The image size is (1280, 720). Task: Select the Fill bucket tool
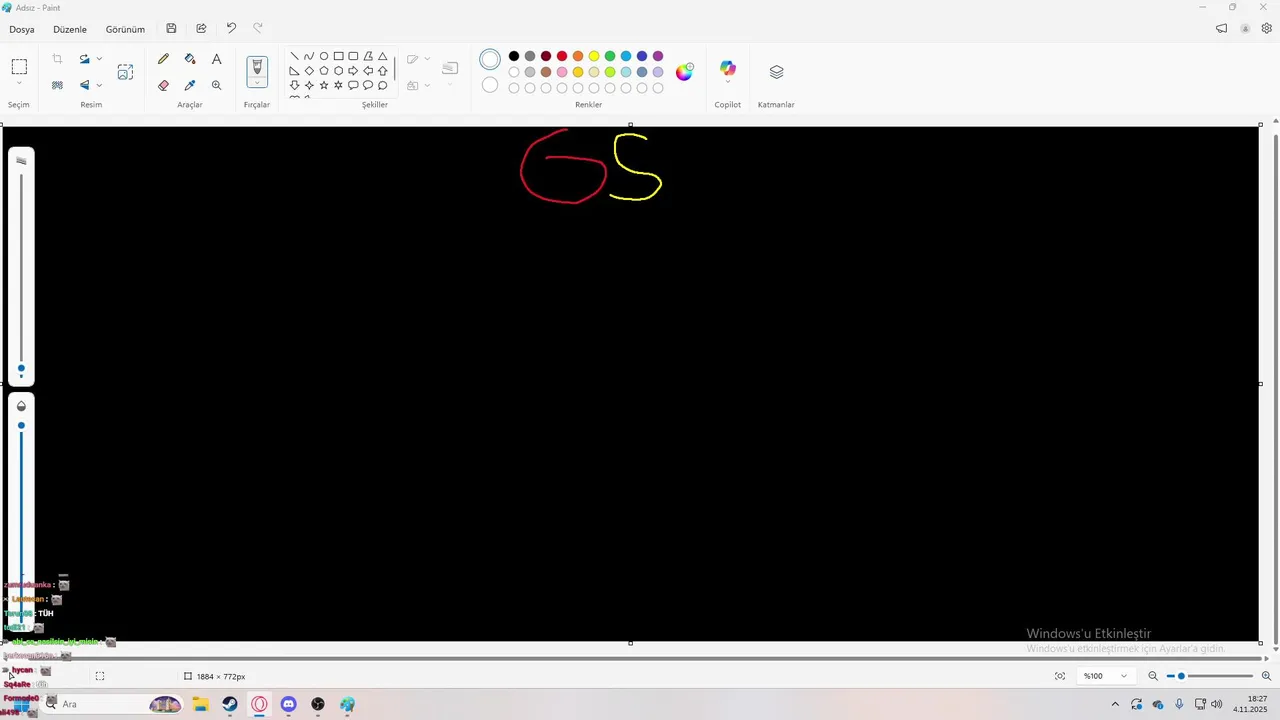[190, 59]
